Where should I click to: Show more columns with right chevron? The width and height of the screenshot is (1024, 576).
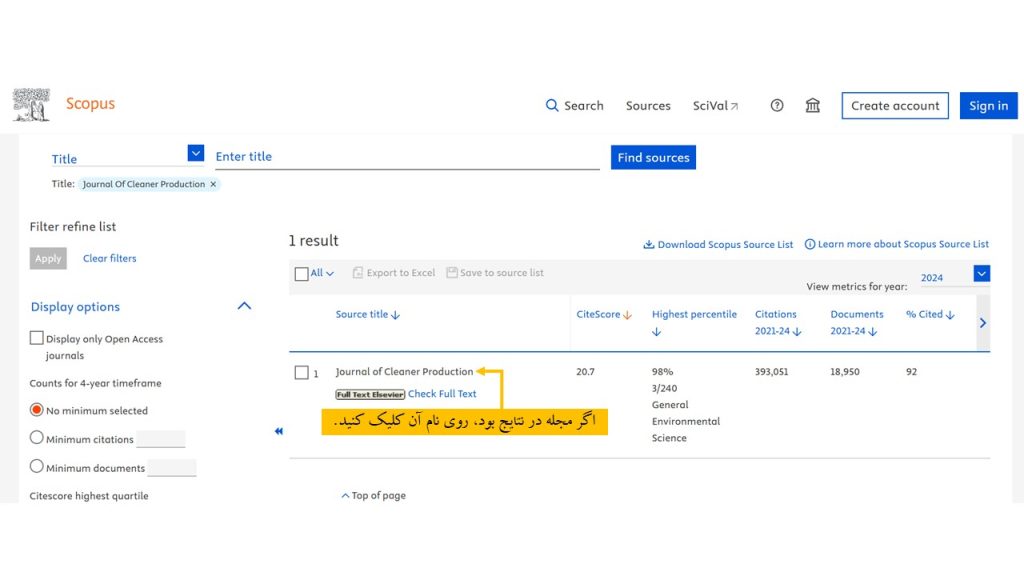(x=983, y=323)
